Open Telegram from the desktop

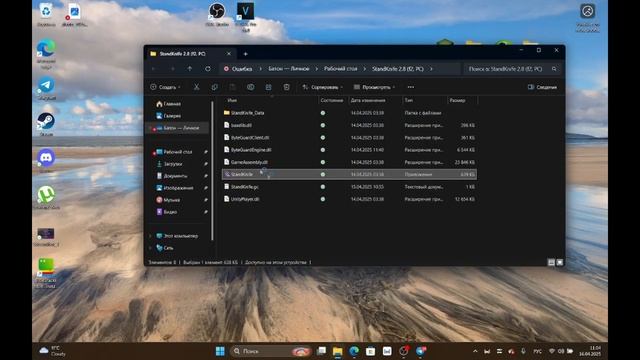point(46,88)
